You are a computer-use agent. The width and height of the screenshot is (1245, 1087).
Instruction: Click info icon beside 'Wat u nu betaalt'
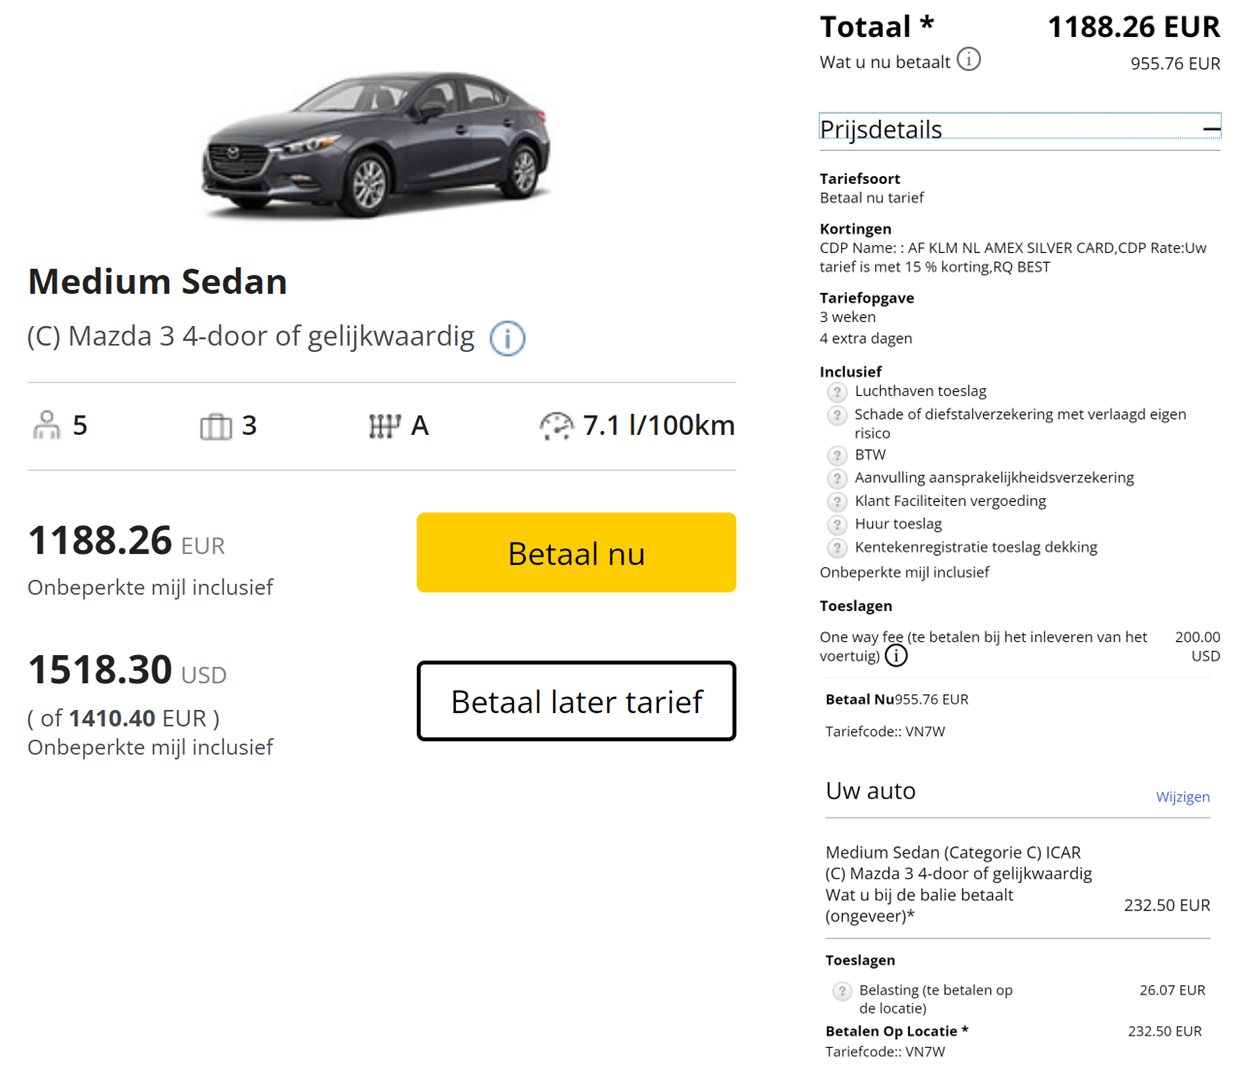pos(968,60)
